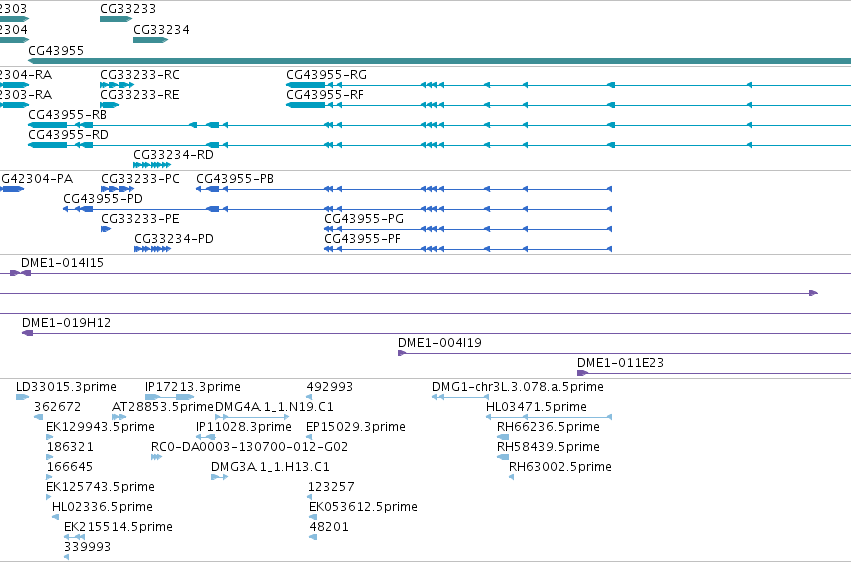The image size is (851, 562).
Task: Click the long CG43955 gene bar
Action: pyautogui.click(x=440, y=61)
